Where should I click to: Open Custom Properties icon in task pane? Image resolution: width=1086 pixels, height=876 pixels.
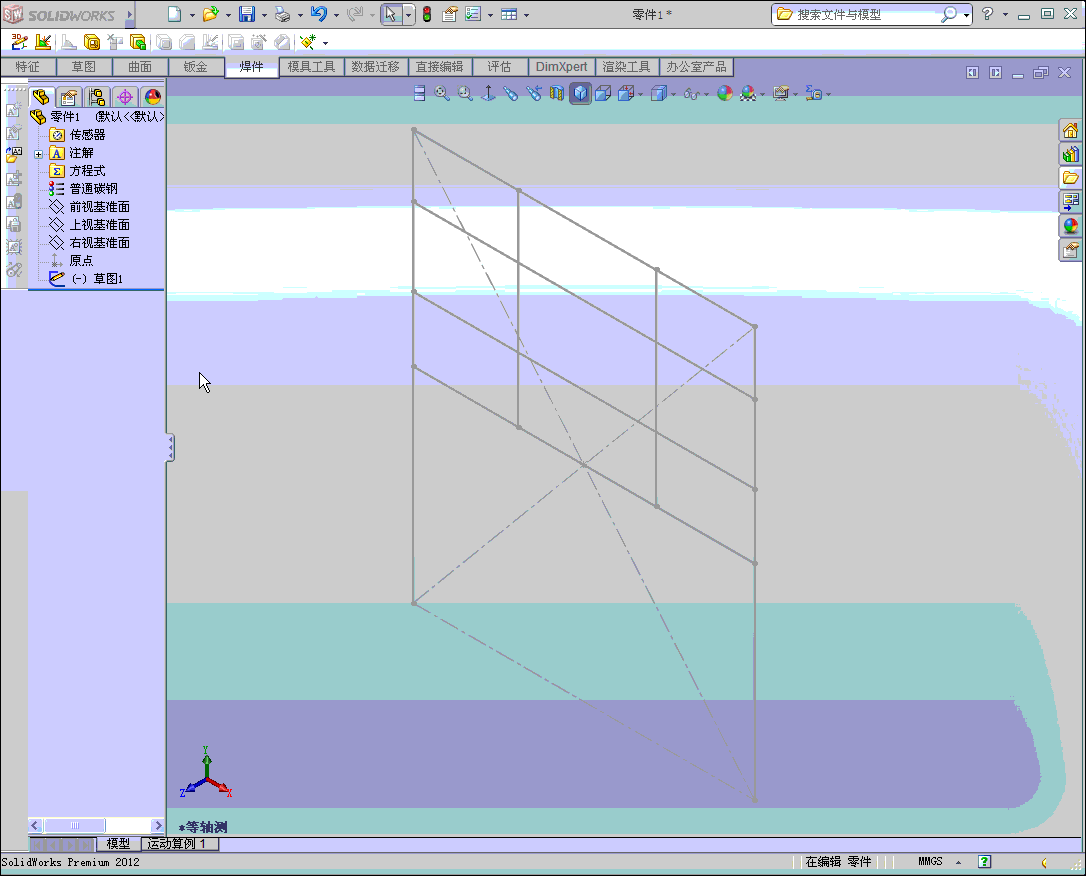click(1070, 249)
